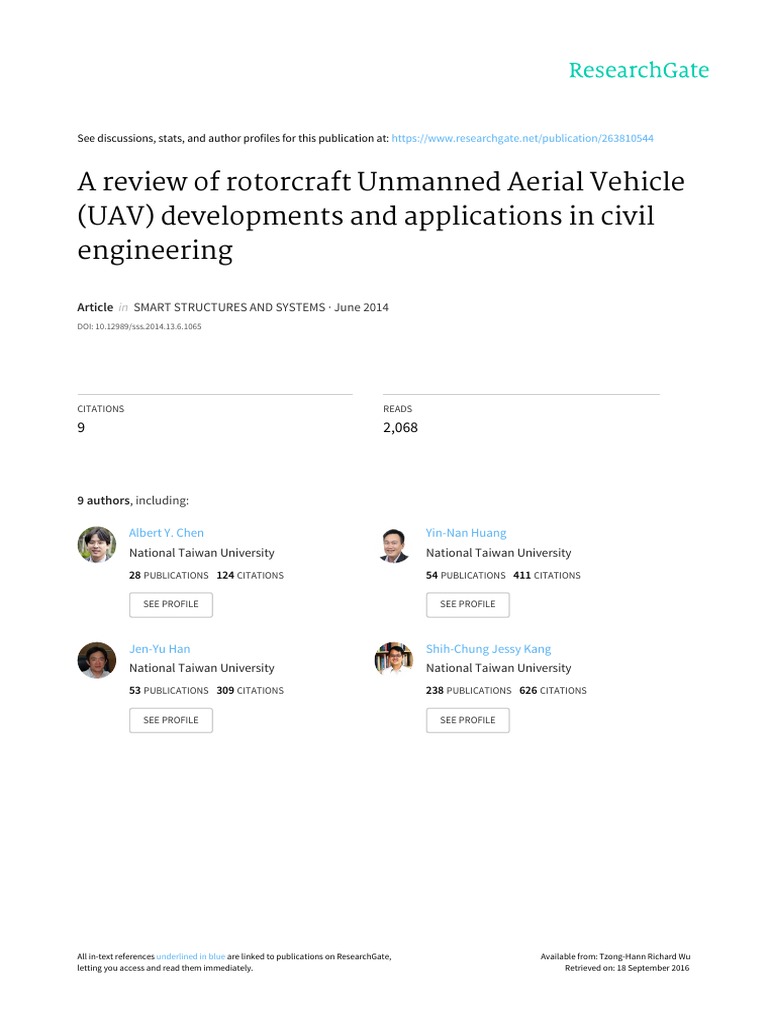Open Shih-Chung Jessy Kang author link
Screen dimensions: 768x1024
click(488, 649)
